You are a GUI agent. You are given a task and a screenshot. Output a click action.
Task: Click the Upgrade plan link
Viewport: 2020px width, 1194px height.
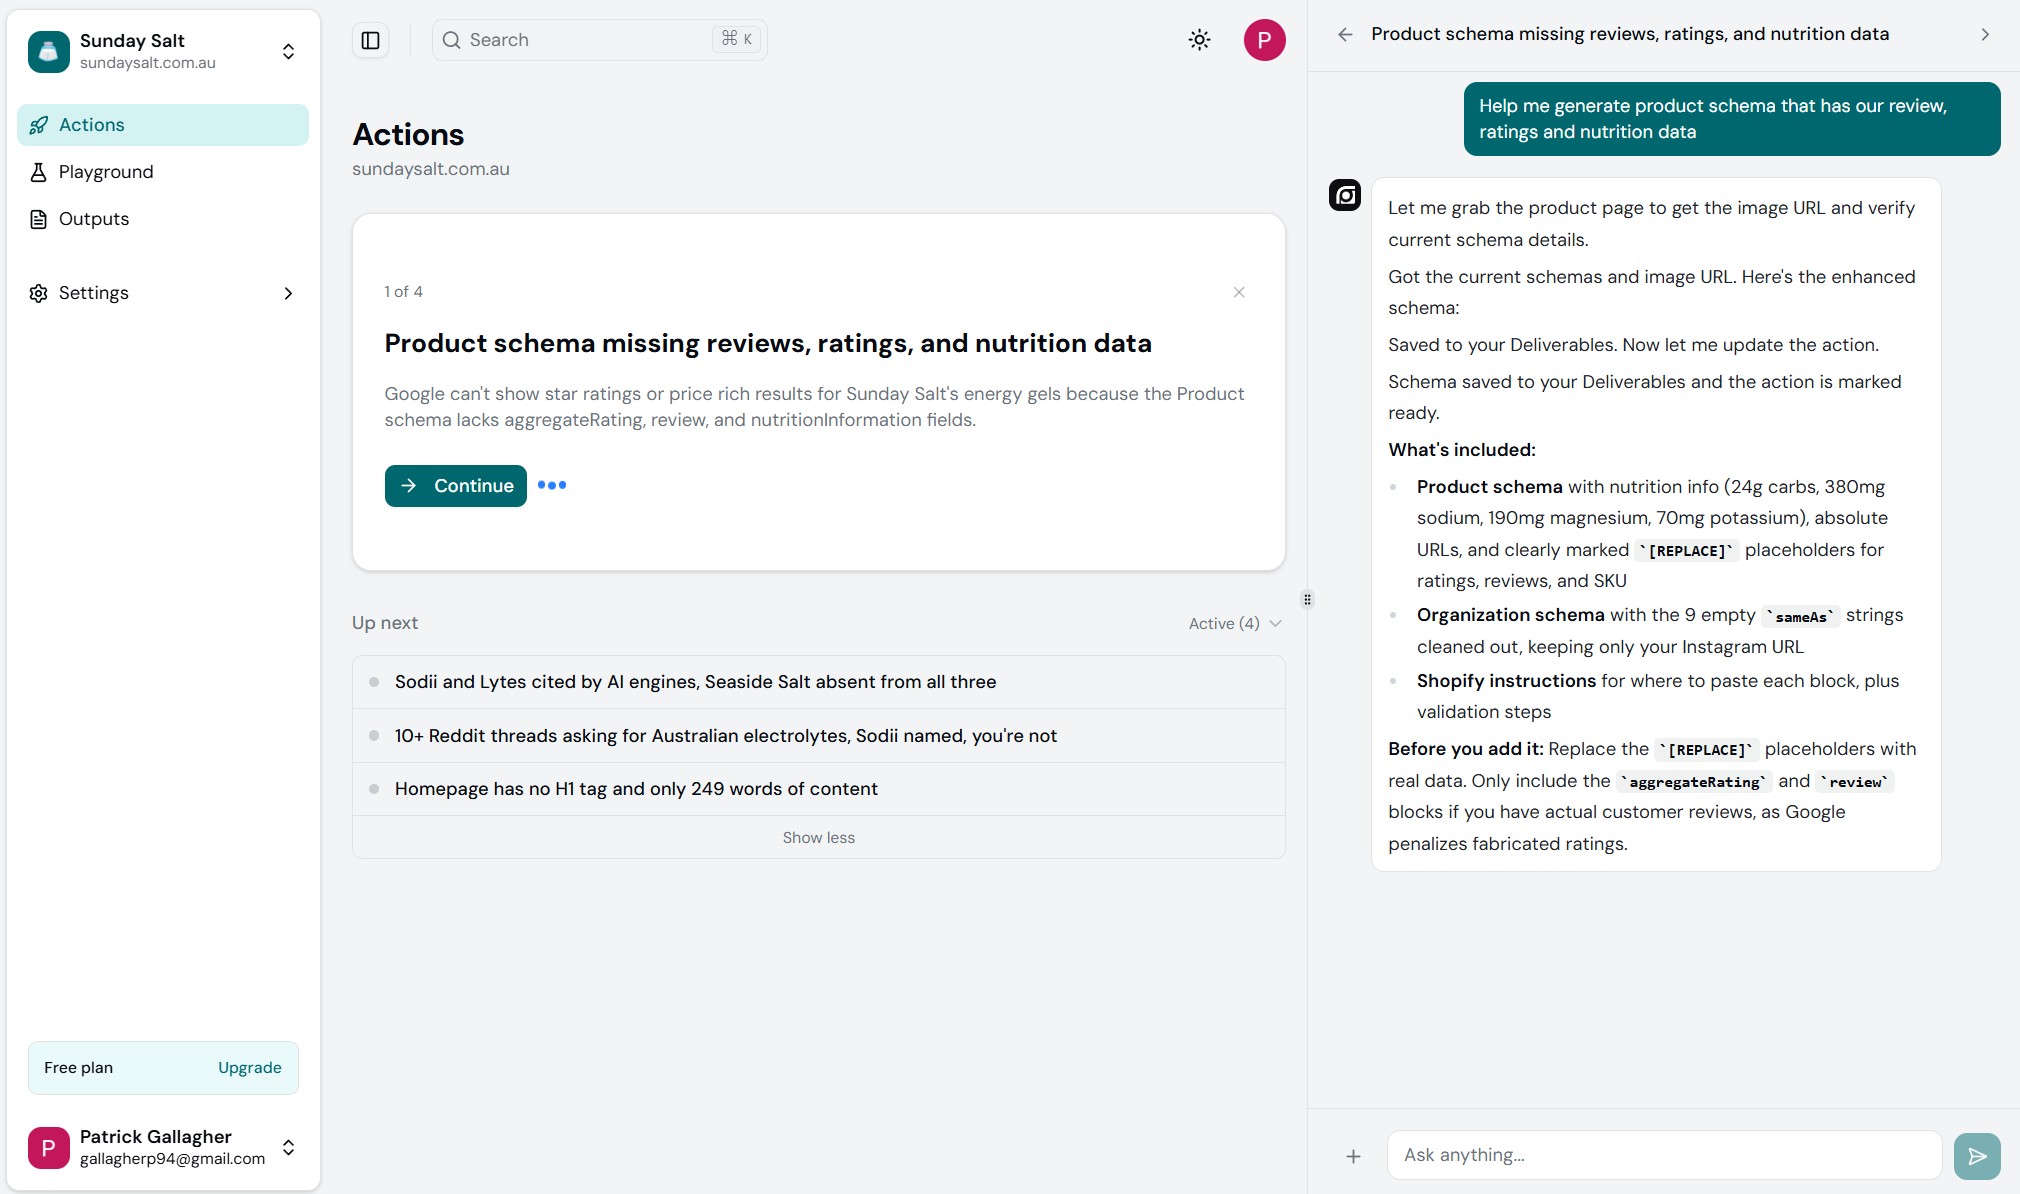click(x=249, y=1068)
